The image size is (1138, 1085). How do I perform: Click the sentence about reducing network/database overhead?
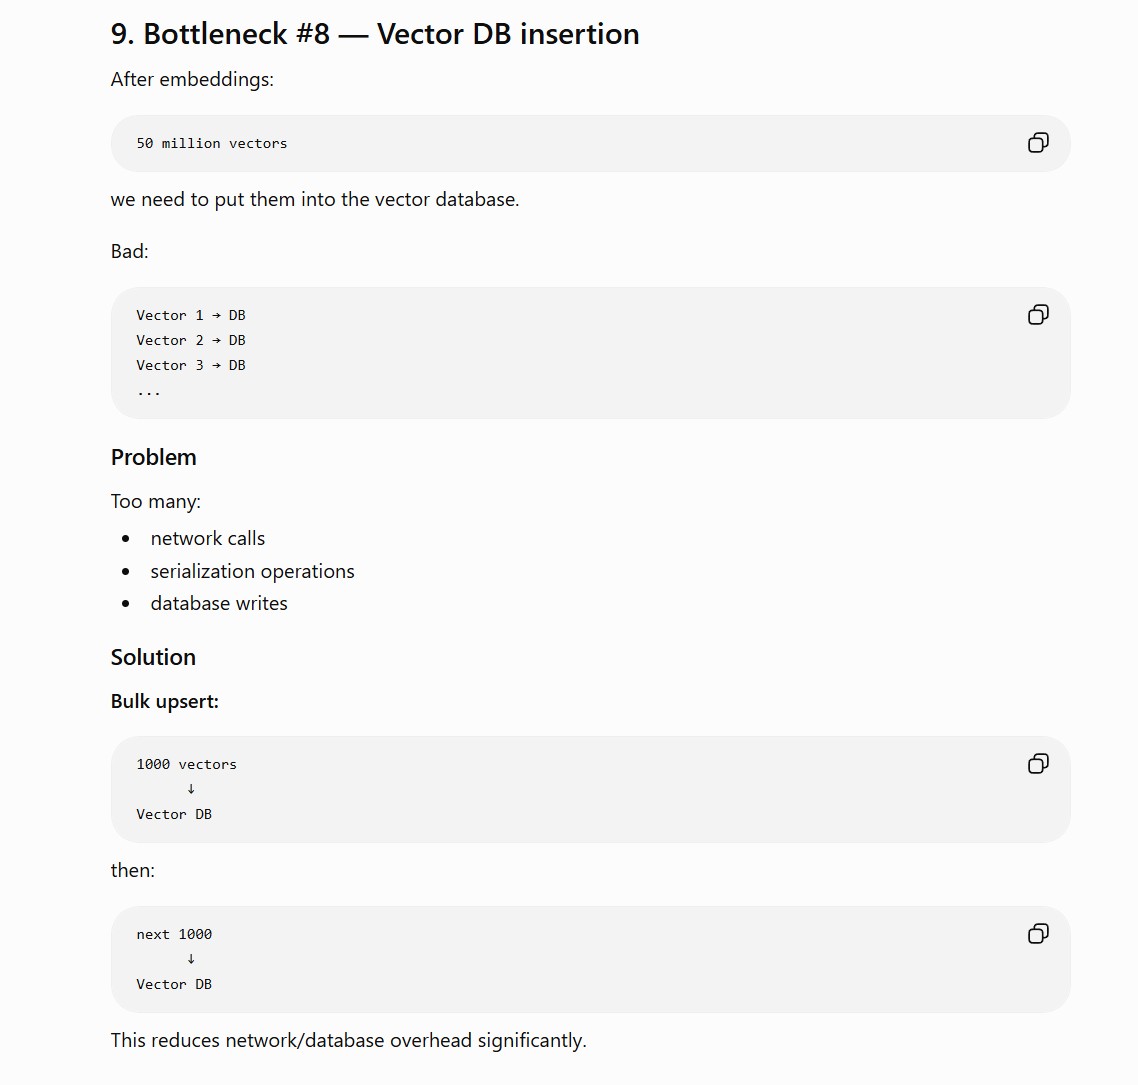pos(348,1040)
